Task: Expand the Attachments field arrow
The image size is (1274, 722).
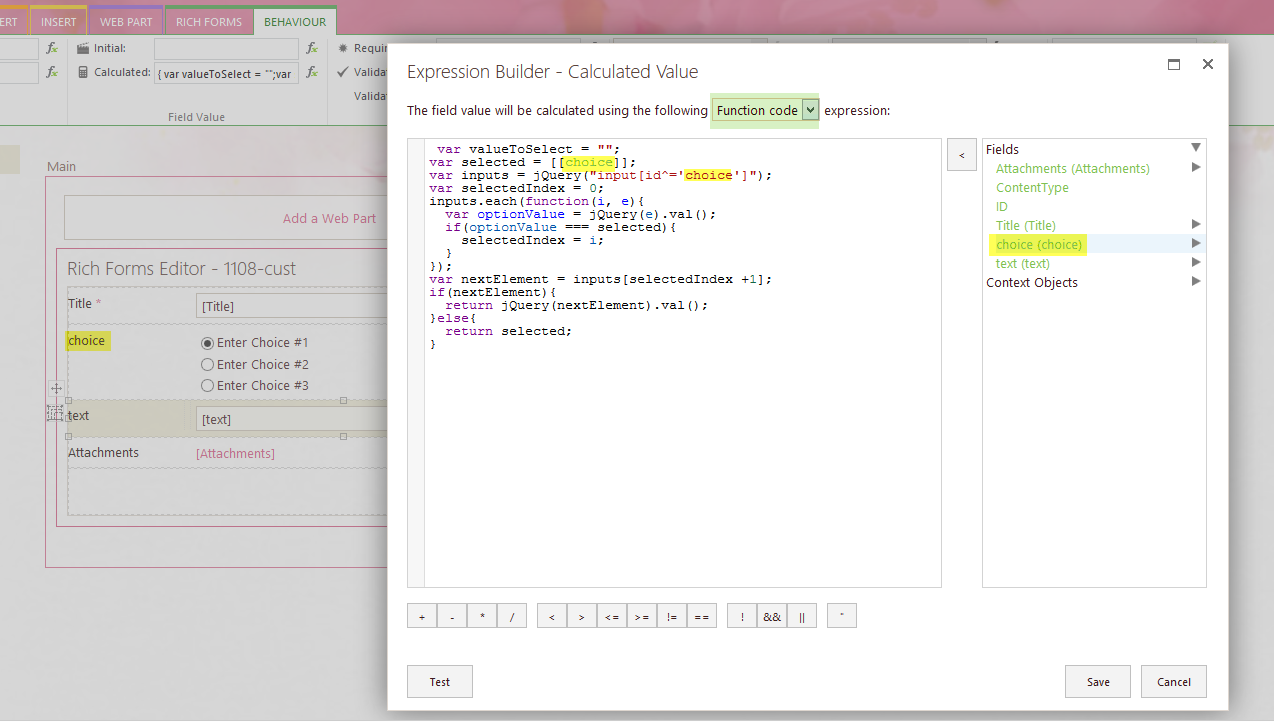Action: [x=1195, y=168]
